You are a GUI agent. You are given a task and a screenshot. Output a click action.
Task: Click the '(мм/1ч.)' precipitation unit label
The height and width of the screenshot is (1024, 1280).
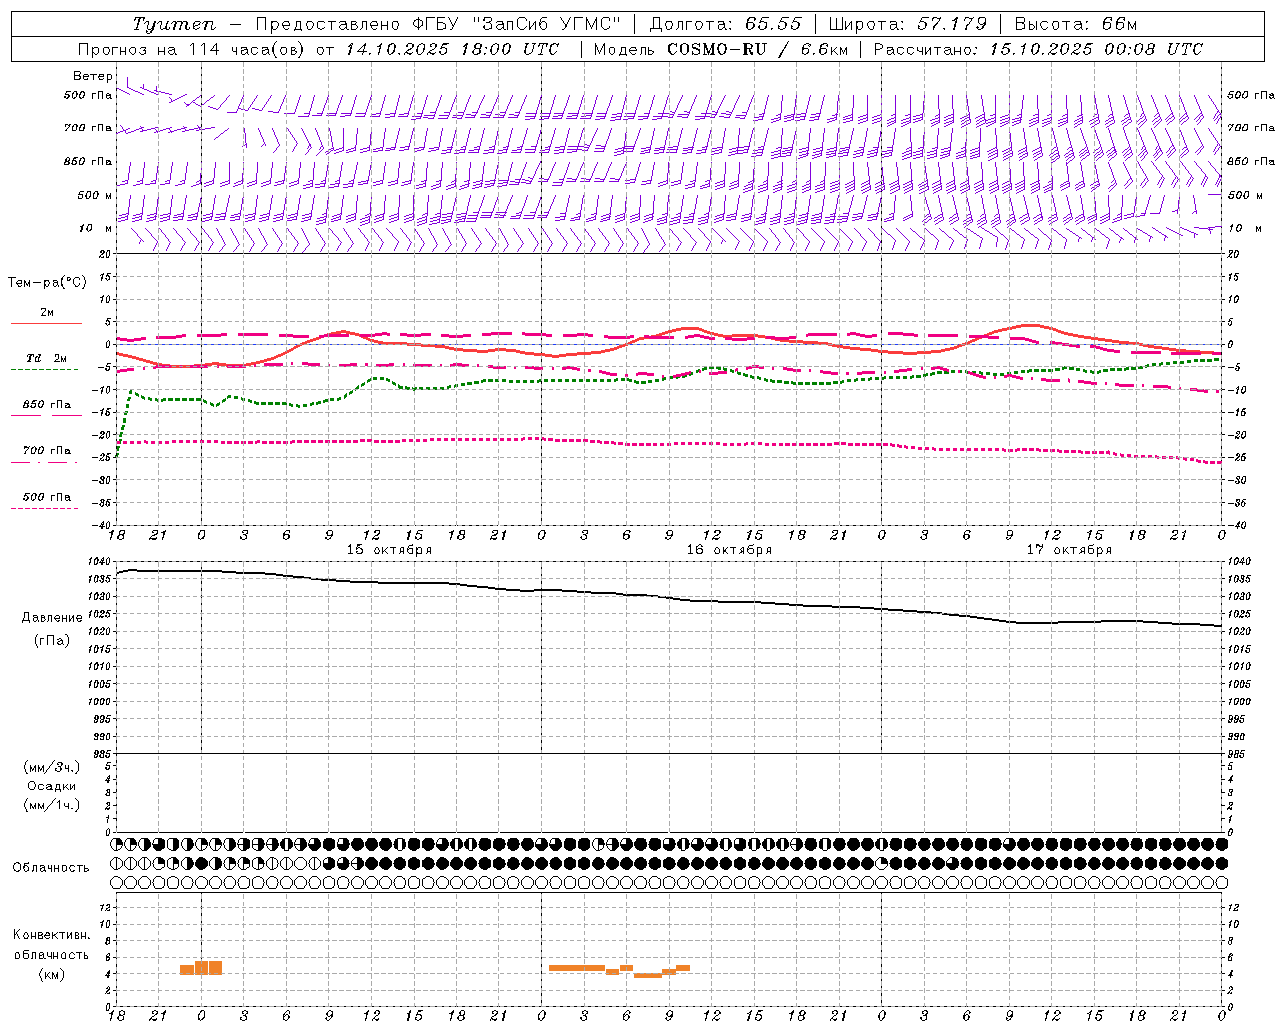coord(52,805)
